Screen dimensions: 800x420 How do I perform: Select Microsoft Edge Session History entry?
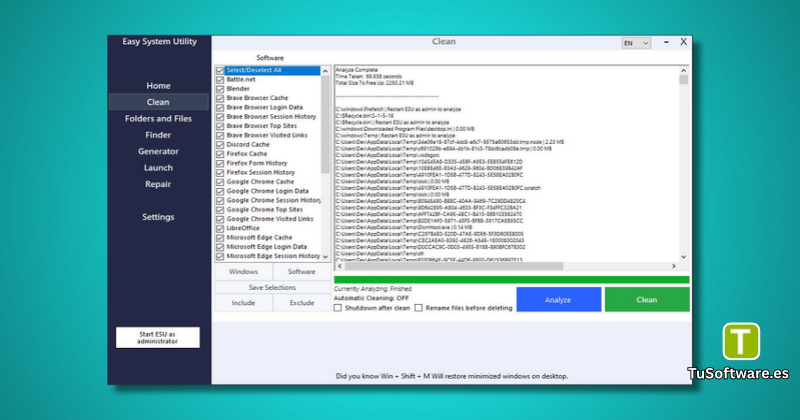[x=273, y=256]
